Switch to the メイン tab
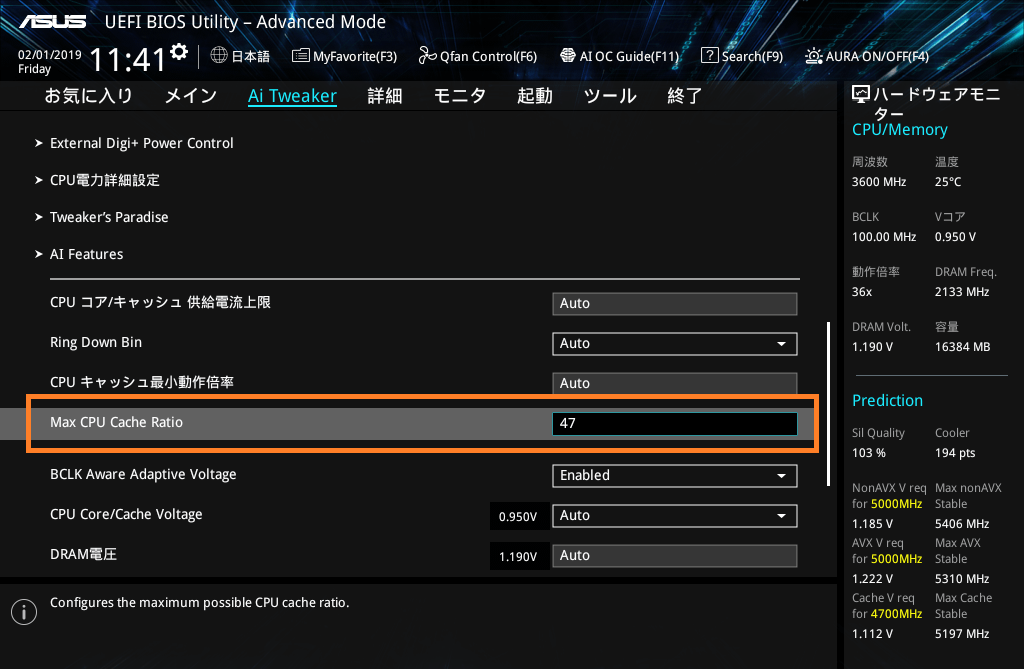Image resolution: width=1024 pixels, height=669 pixels. [x=191, y=96]
